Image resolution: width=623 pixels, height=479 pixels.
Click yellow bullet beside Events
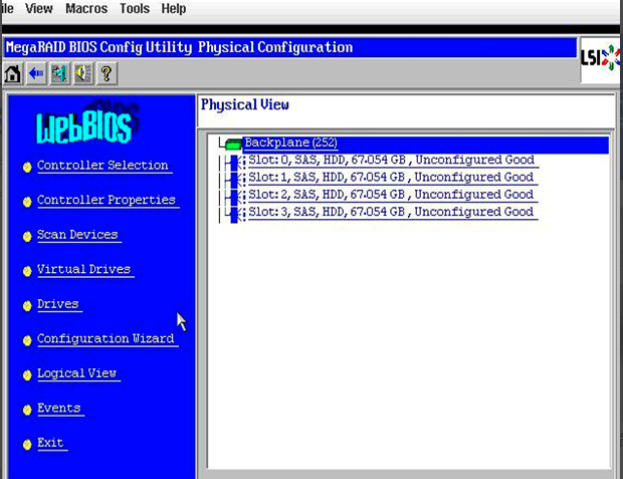point(27,410)
